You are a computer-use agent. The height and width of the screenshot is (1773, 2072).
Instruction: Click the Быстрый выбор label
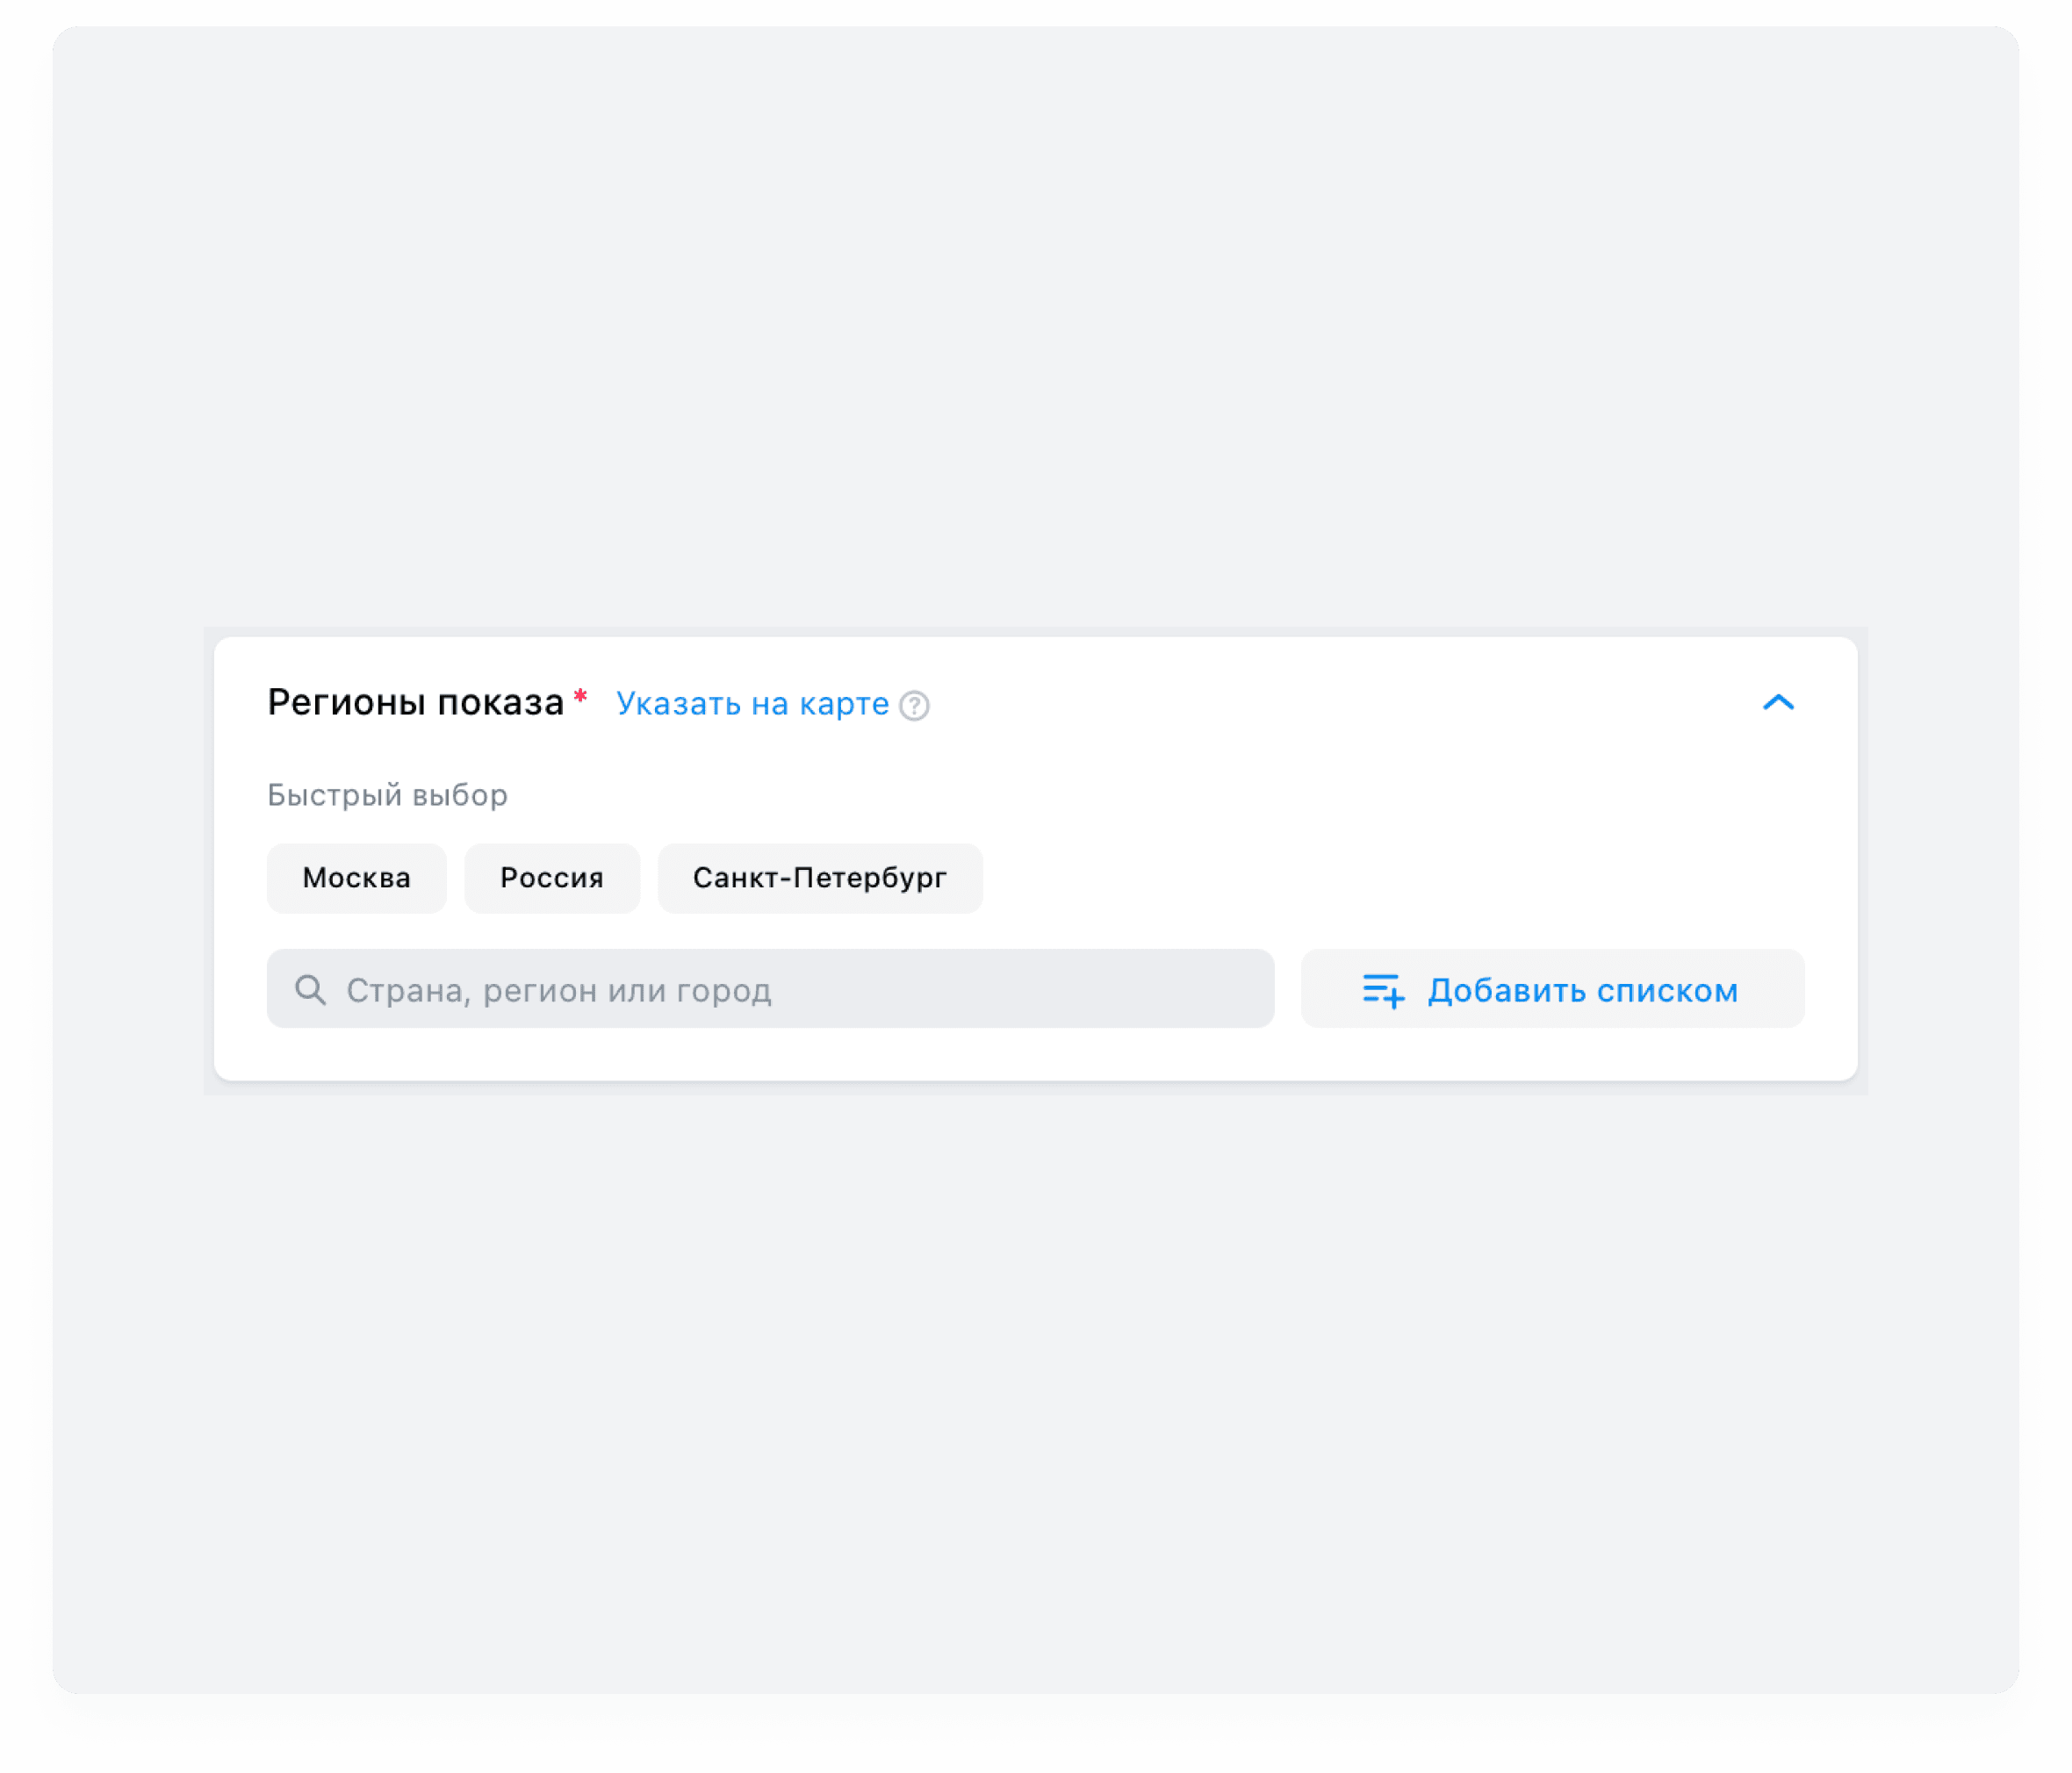388,795
